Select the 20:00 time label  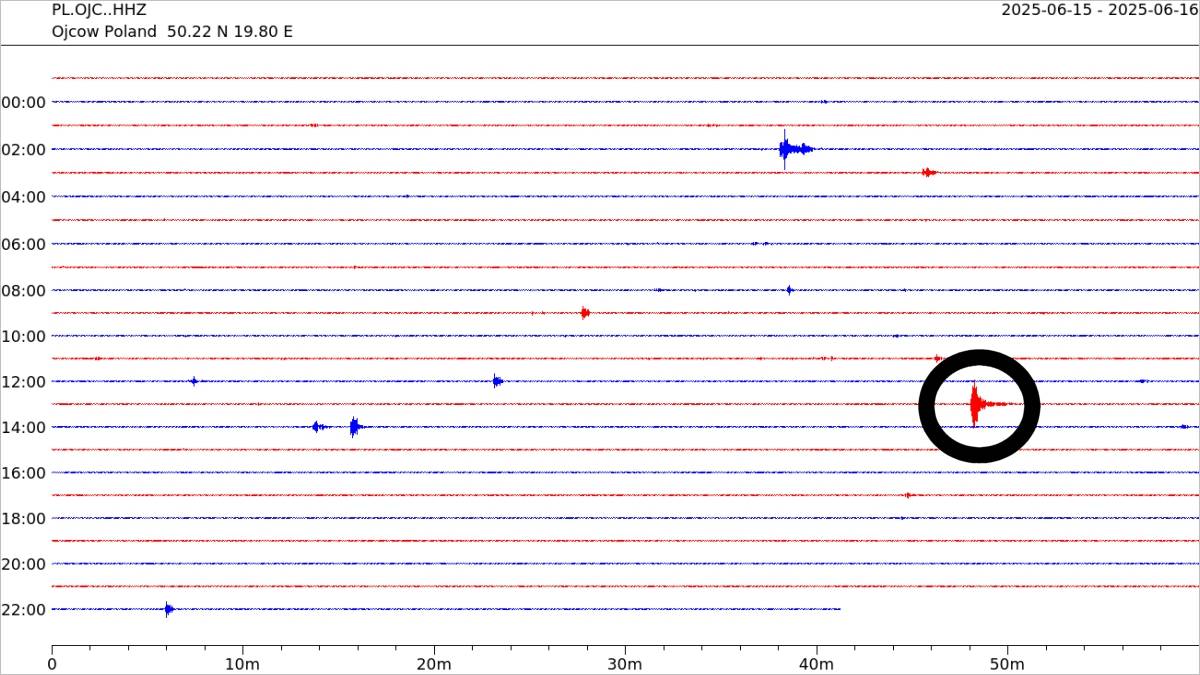coord(24,564)
